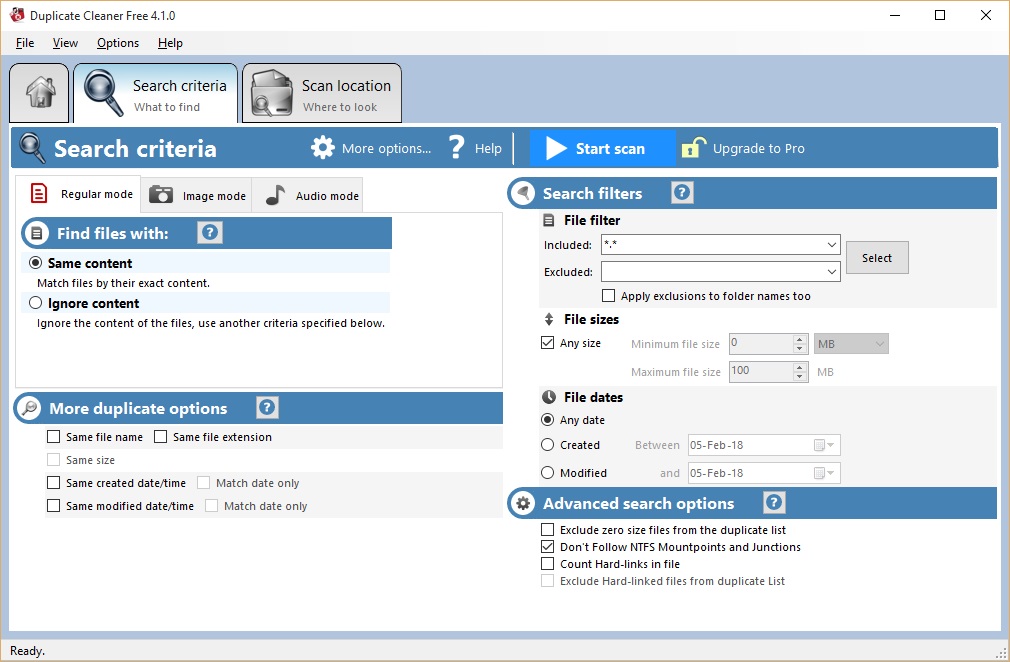Click the Audio mode music note icon
Screen dimensions: 1010x662
click(x=275, y=195)
